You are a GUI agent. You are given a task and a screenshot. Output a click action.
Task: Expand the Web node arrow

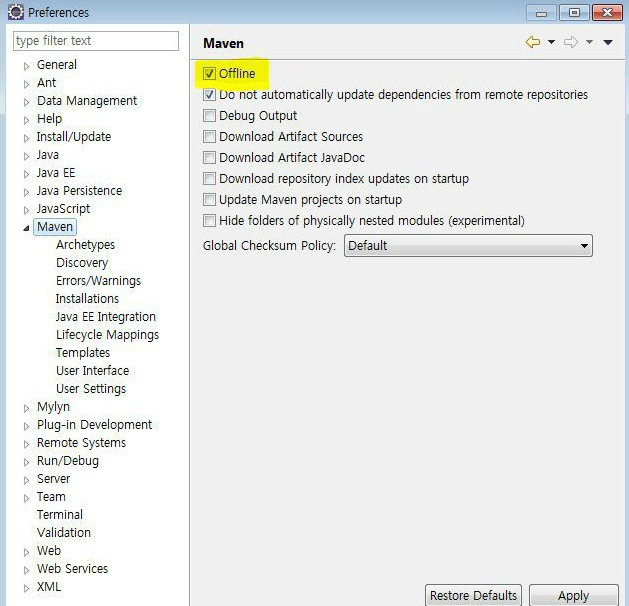[x=26, y=552]
